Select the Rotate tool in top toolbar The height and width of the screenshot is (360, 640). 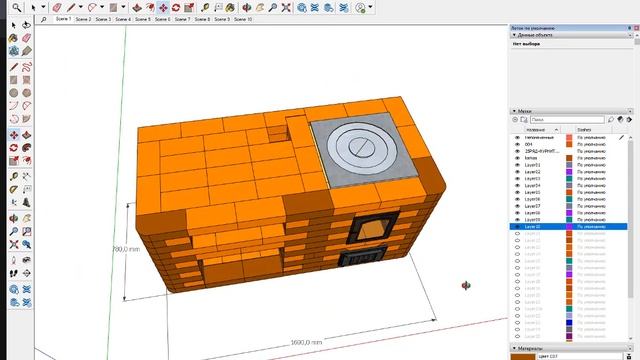pyautogui.click(x=176, y=7)
